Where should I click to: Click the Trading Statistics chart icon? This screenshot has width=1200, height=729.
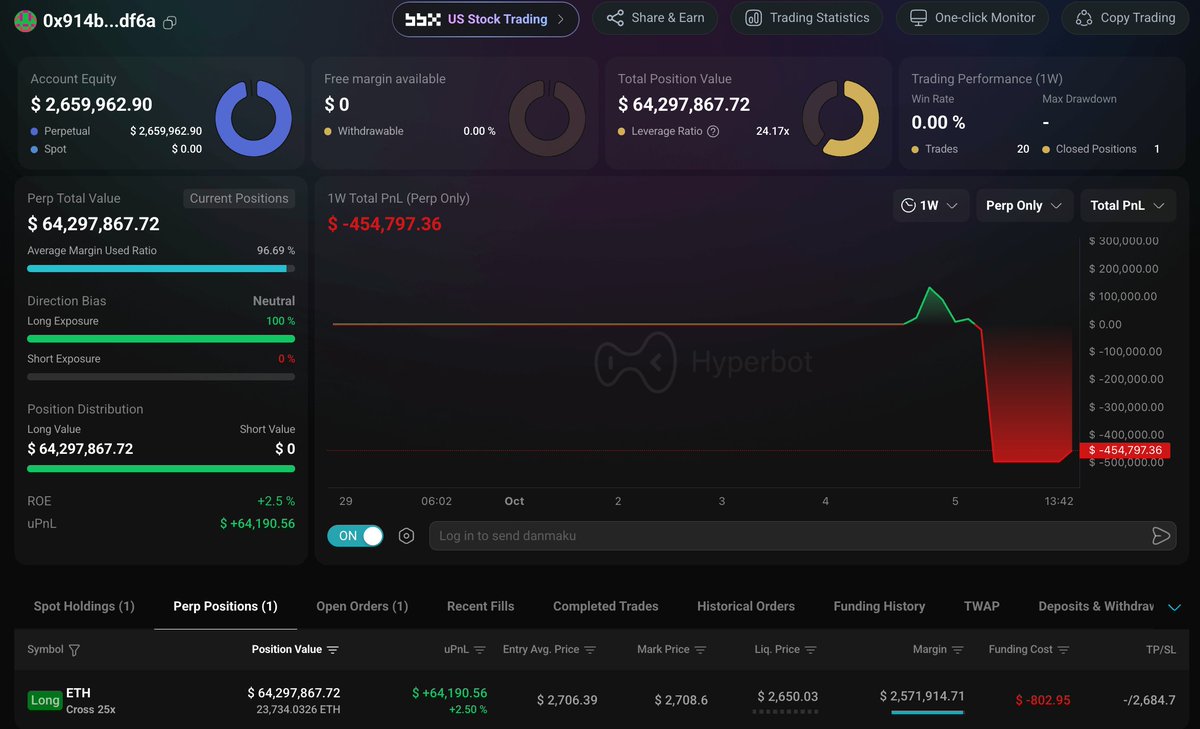click(753, 18)
